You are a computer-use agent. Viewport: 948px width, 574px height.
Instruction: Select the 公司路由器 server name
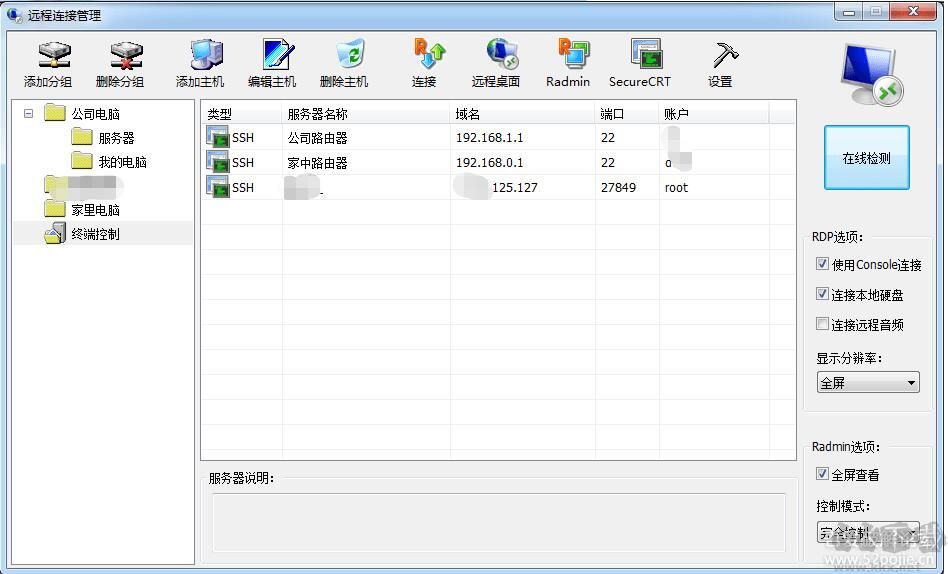pyautogui.click(x=317, y=138)
